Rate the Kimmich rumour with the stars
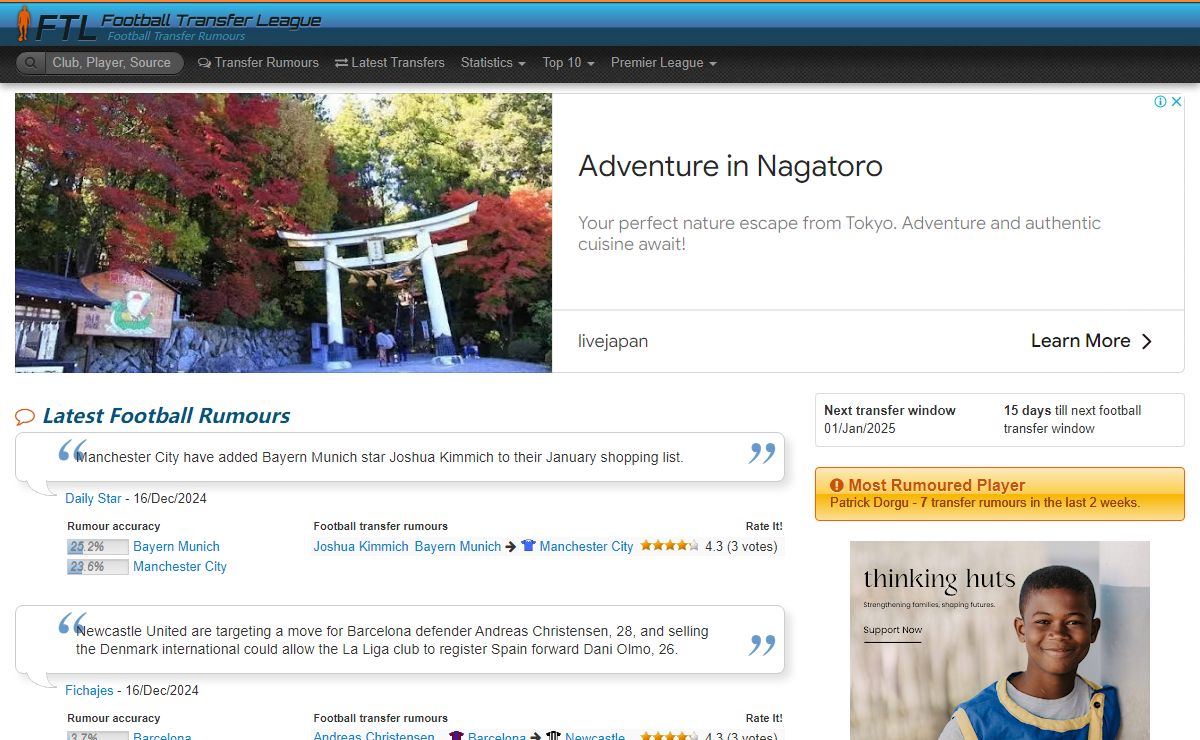Screen dimensions: 1200x740 click(669, 546)
